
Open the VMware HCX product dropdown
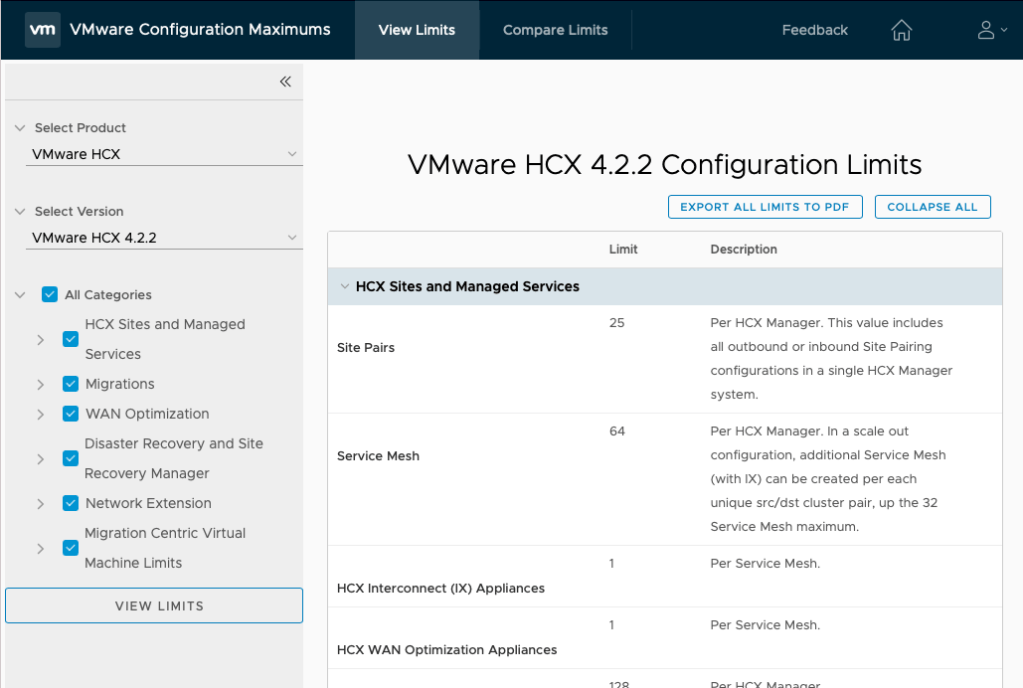click(x=164, y=155)
